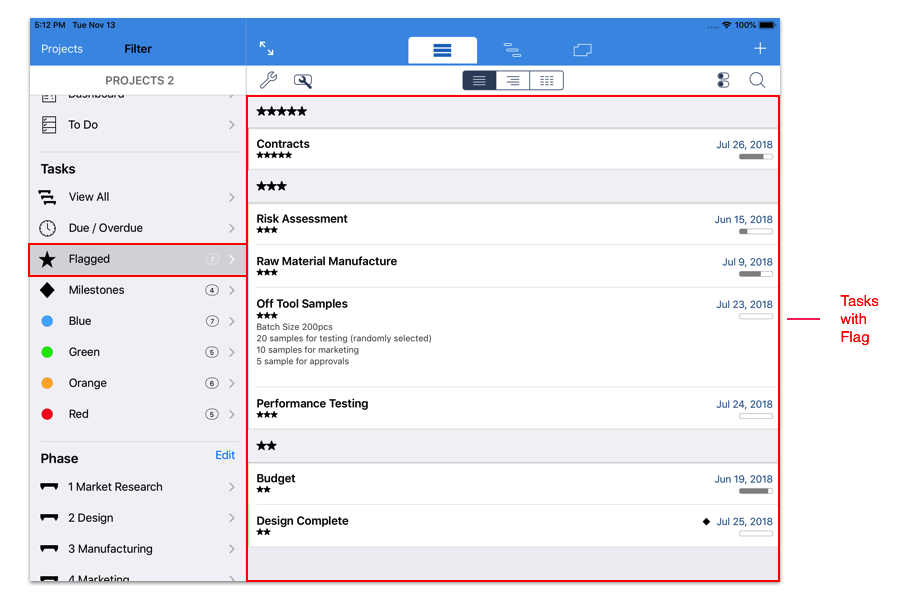Tap Edit next to Phase
902x600 pixels.
[225, 455]
